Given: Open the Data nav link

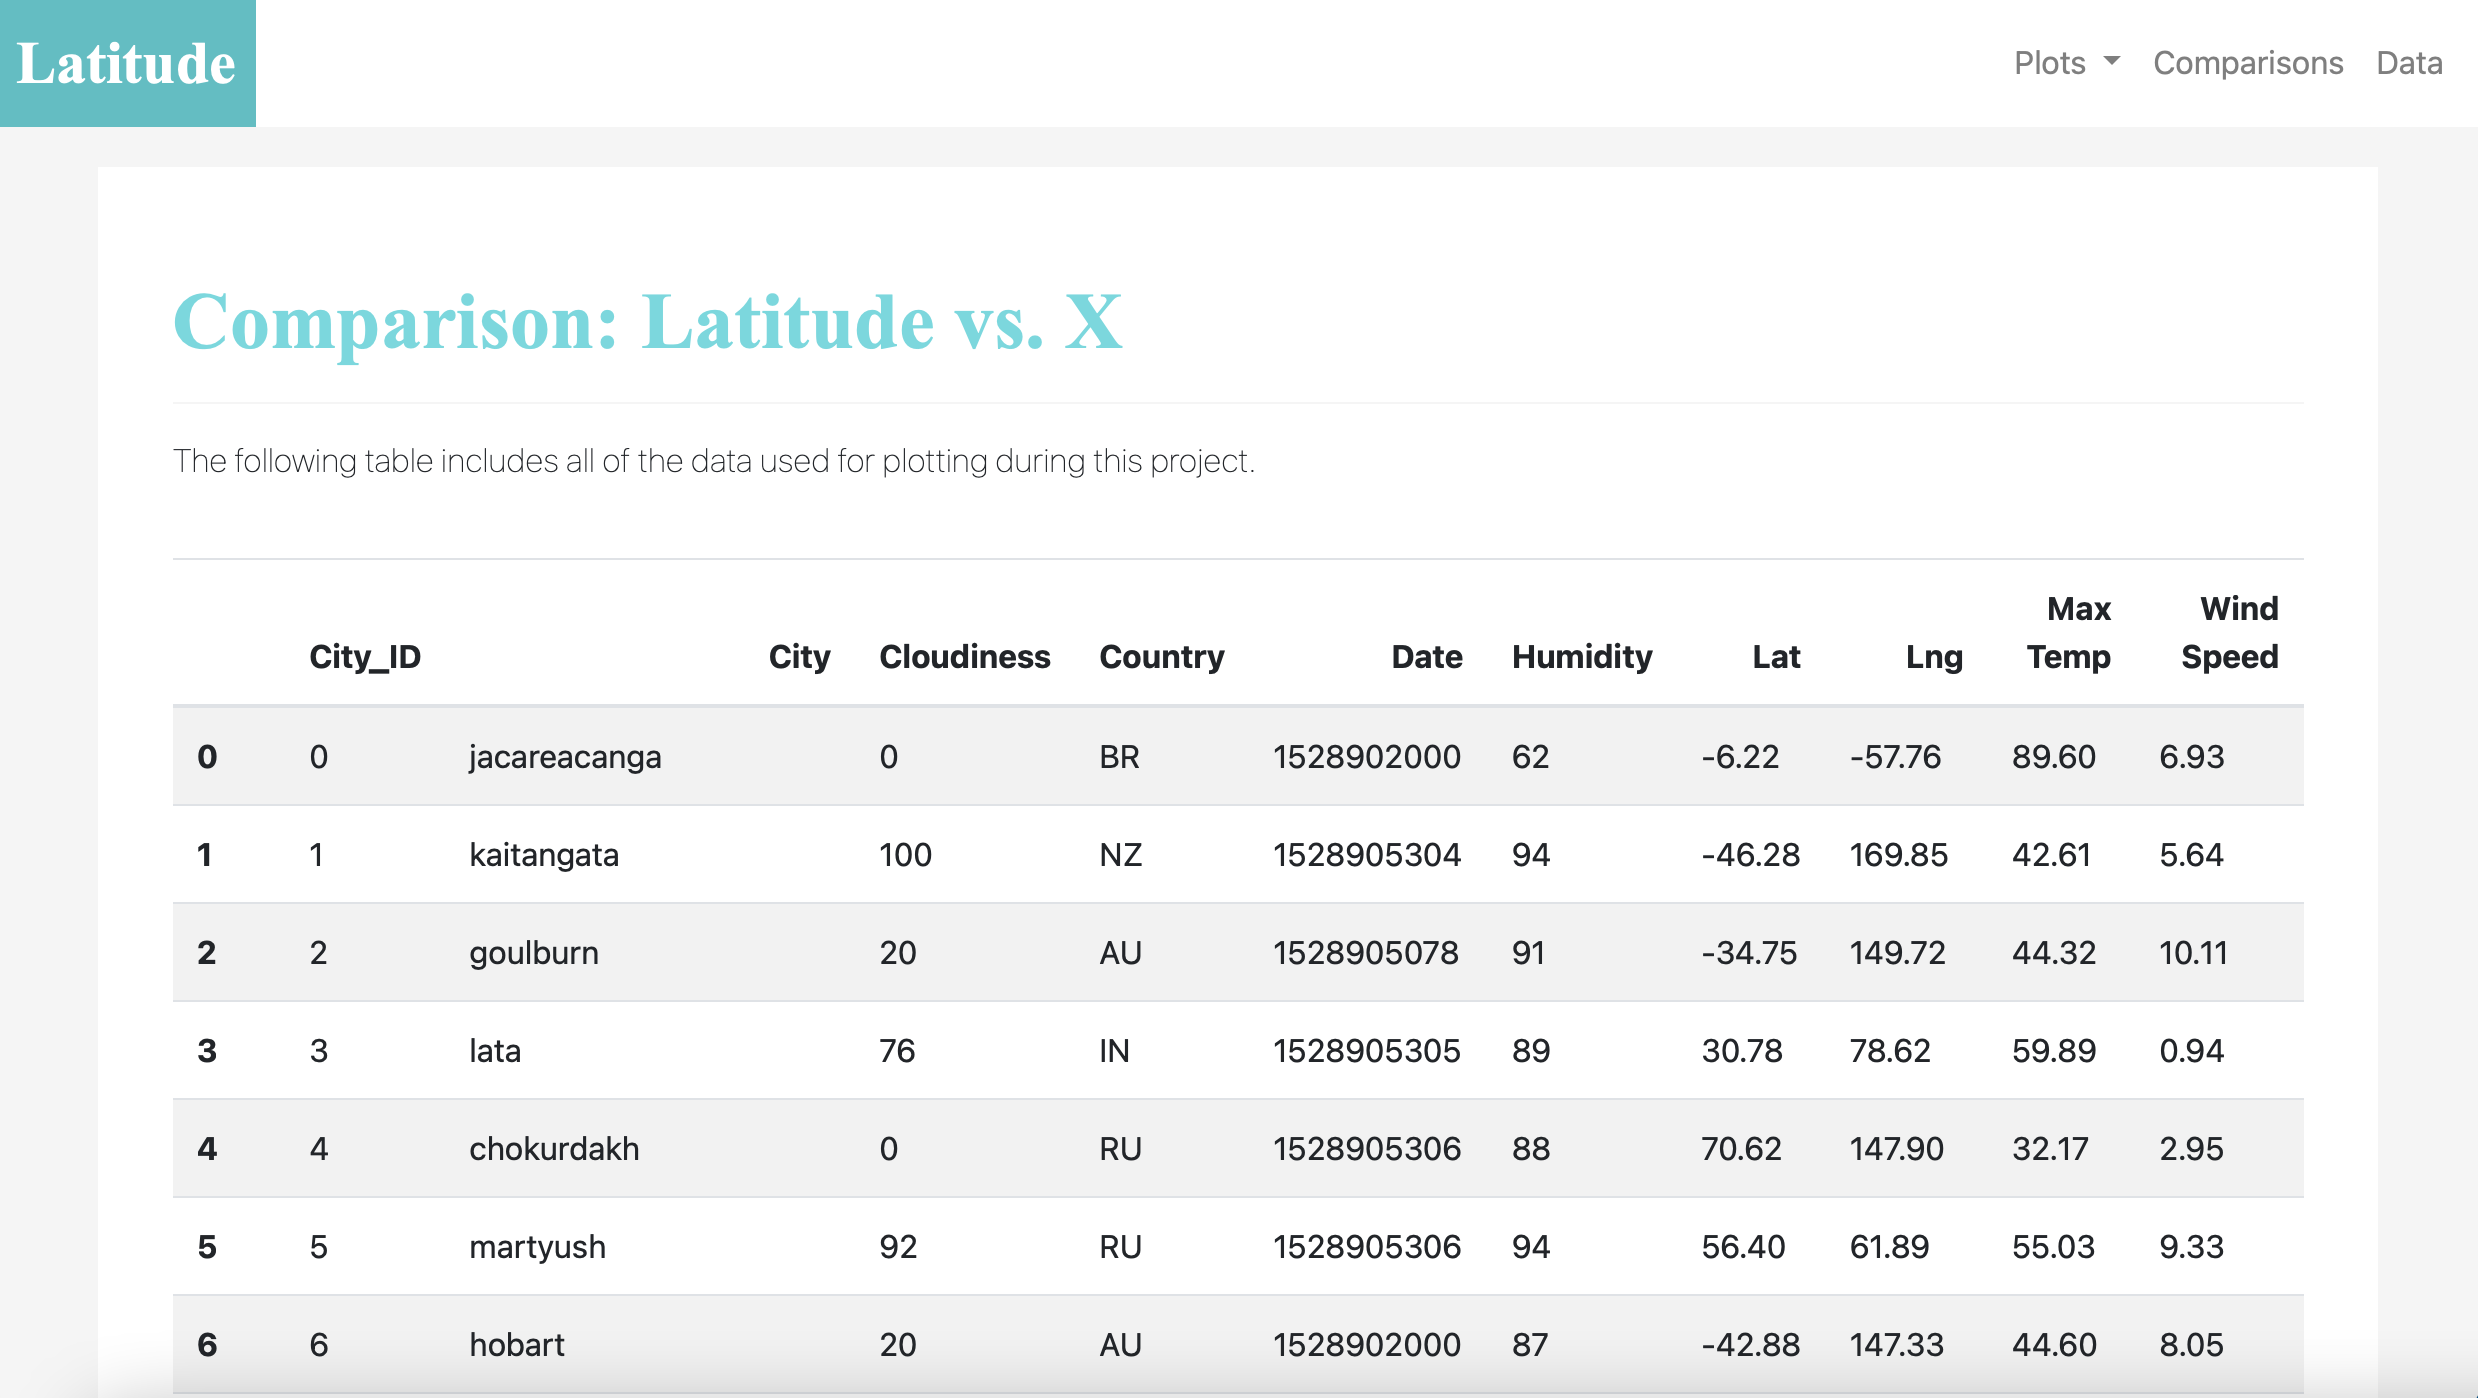Looking at the screenshot, I should coord(2408,63).
